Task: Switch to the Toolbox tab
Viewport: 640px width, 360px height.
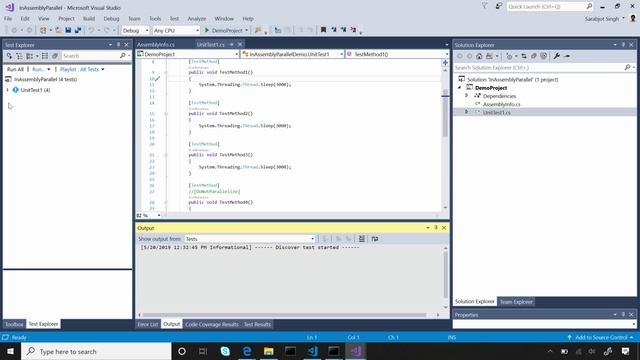Action: pos(14,324)
